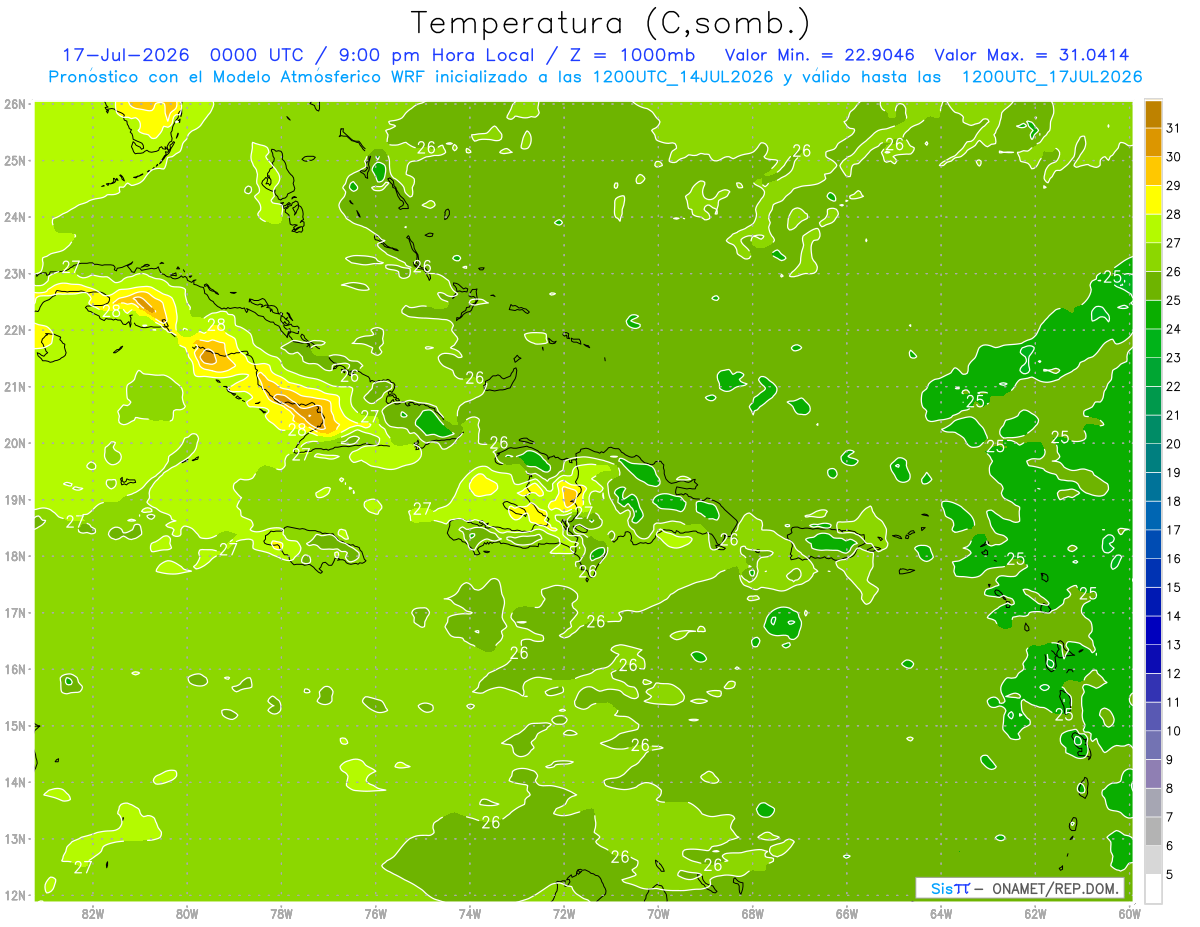Click the 25N latitude axis label
The height and width of the screenshot is (927, 1200).
pos(14,160)
